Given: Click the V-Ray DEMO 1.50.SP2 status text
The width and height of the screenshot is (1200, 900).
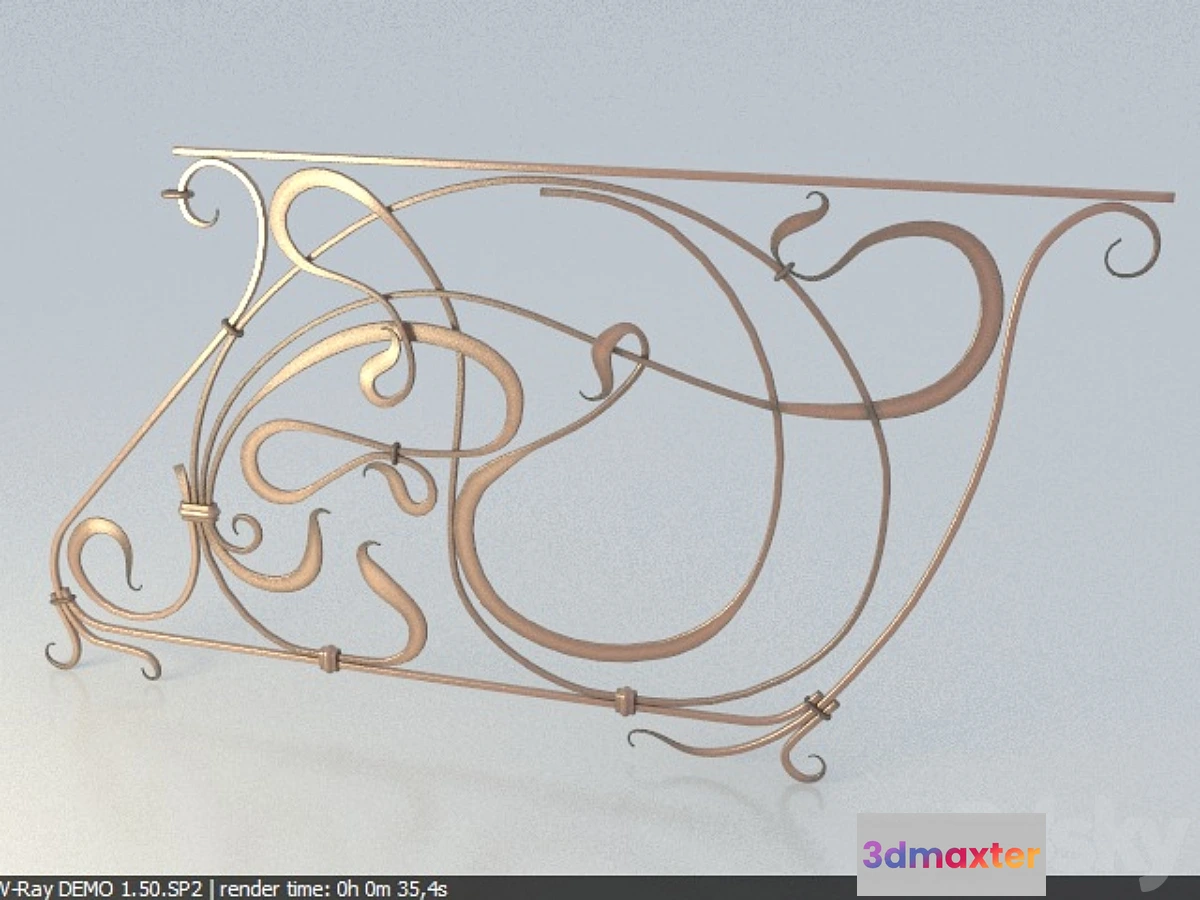Looking at the screenshot, I should (103, 888).
